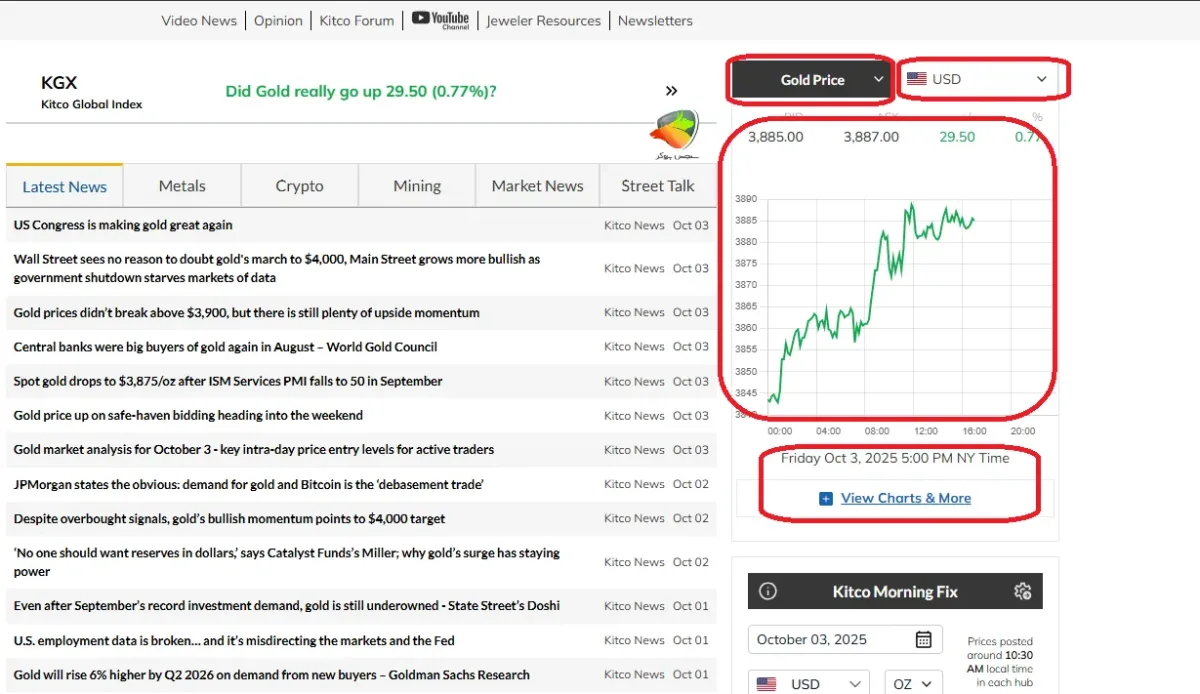Screen dimensions: 1200x694
Task: Click the green change value 29.50
Action: 957,137
